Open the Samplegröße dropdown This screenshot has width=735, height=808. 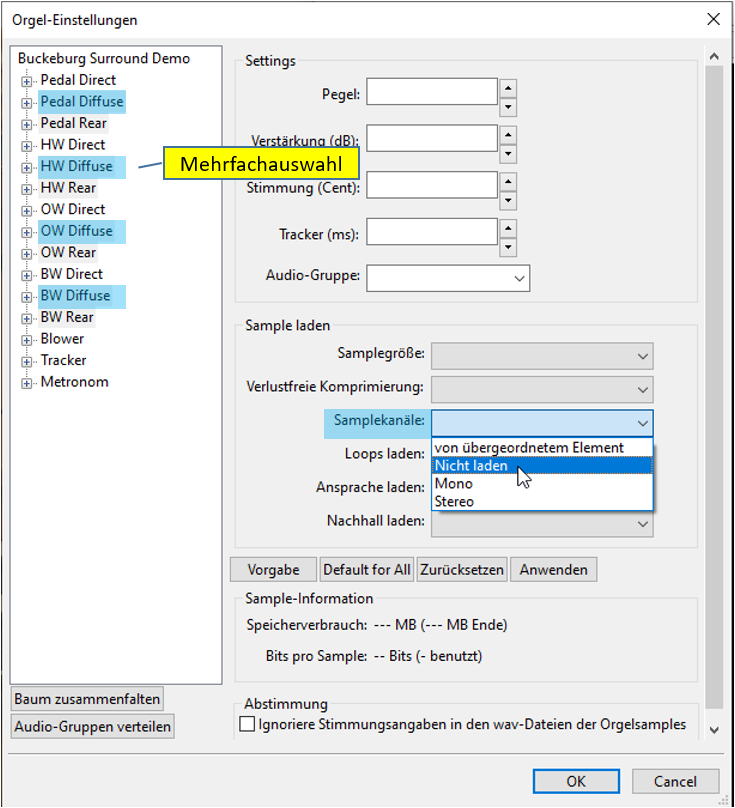coord(542,356)
